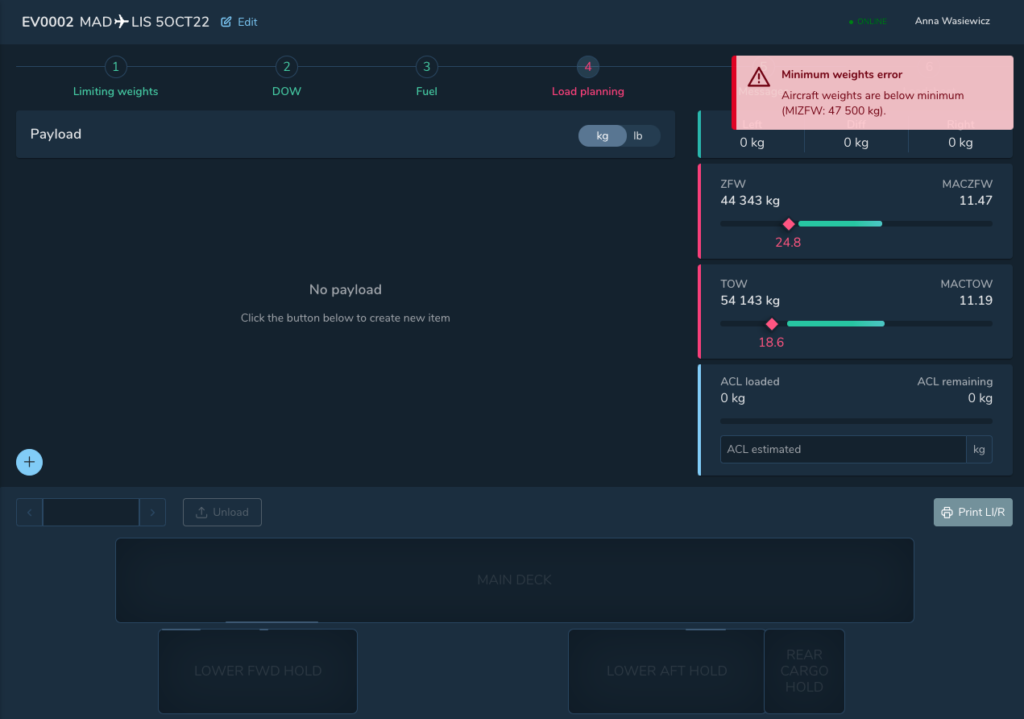Click the Edit flight link
Image resolution: width=1024 pixels, height=719 pixels.
(239, 22)
